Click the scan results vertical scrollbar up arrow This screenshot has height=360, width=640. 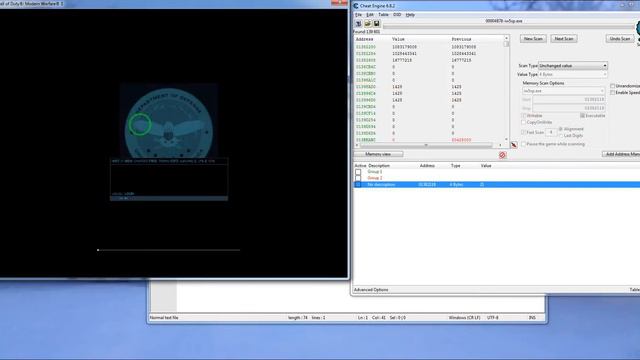click(x=507, y=38)
